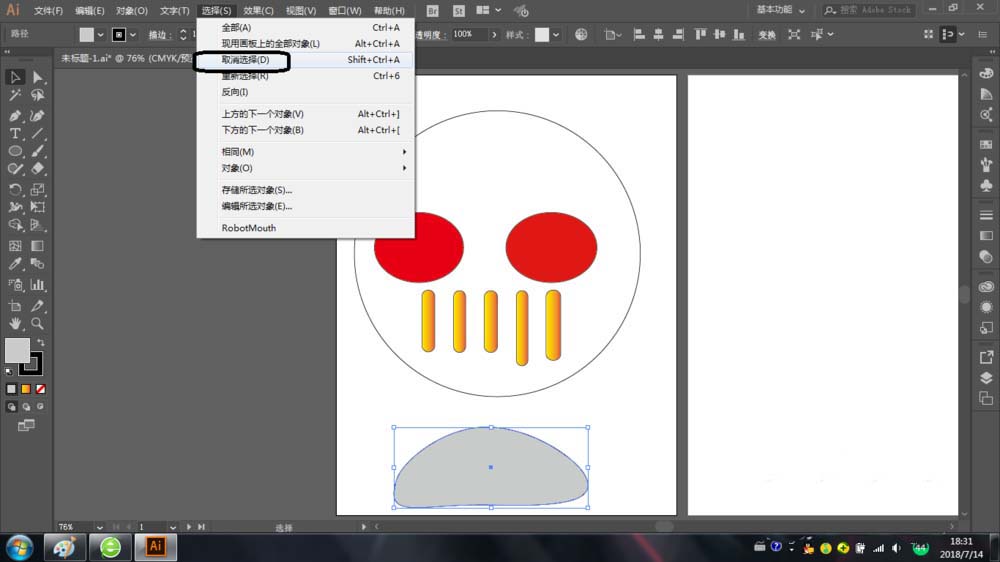The height and width of the screenshot is (562, 1000).
Task: Choose 取消选择(D) from the menu
Action: coord(246,60)
